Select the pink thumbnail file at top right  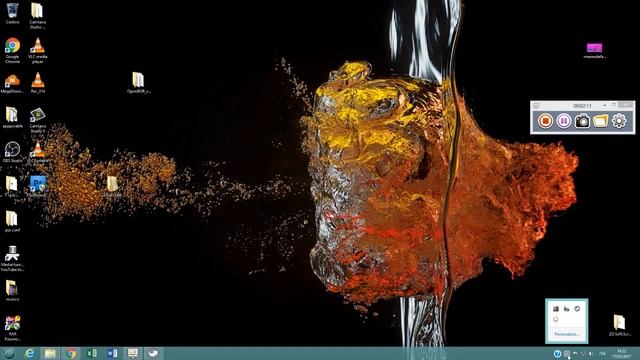point(594,51)
